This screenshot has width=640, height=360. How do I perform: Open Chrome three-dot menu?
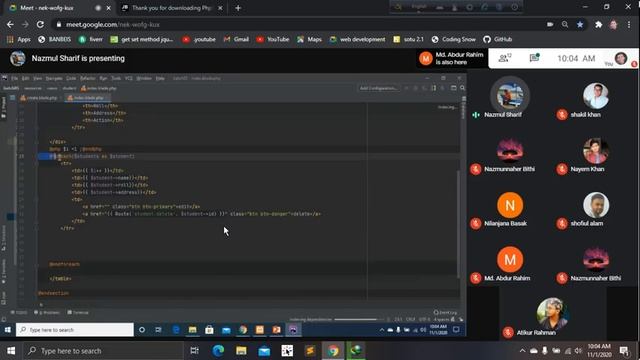(629, 24)
